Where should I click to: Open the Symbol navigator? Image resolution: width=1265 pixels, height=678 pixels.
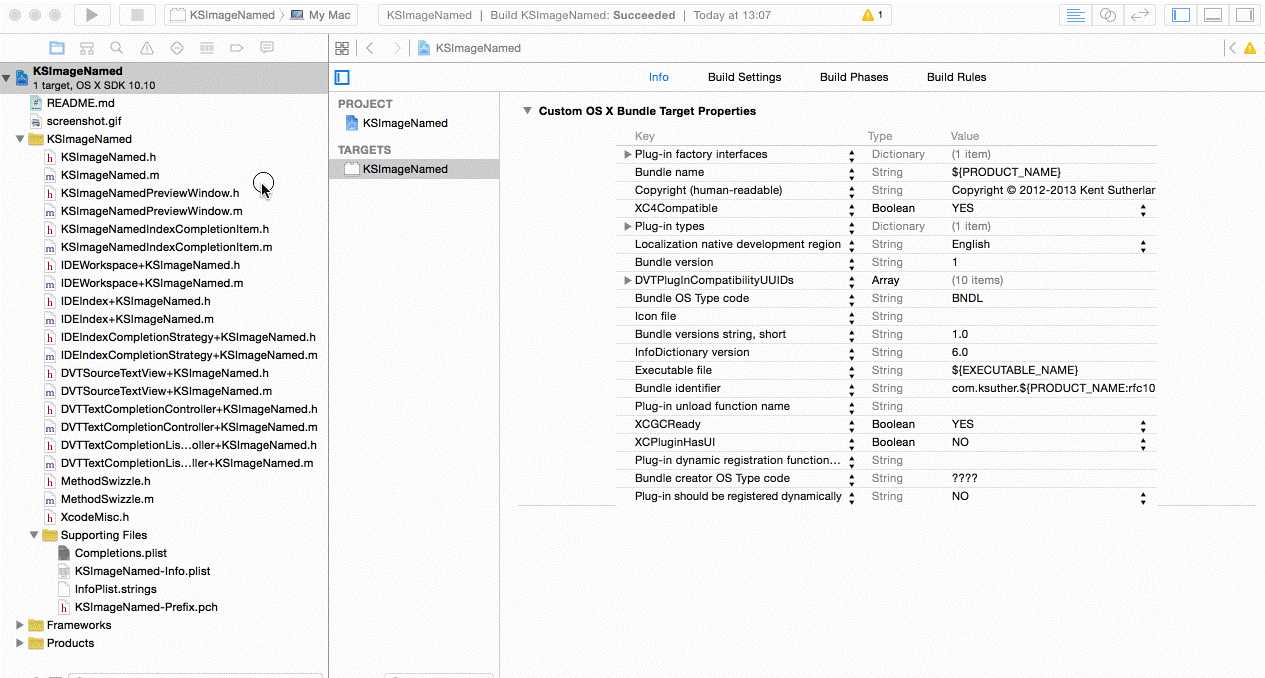87,48
